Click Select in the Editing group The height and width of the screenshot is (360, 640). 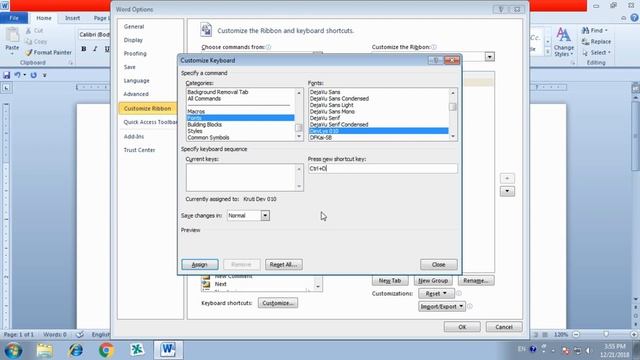(x=596, y=53)
